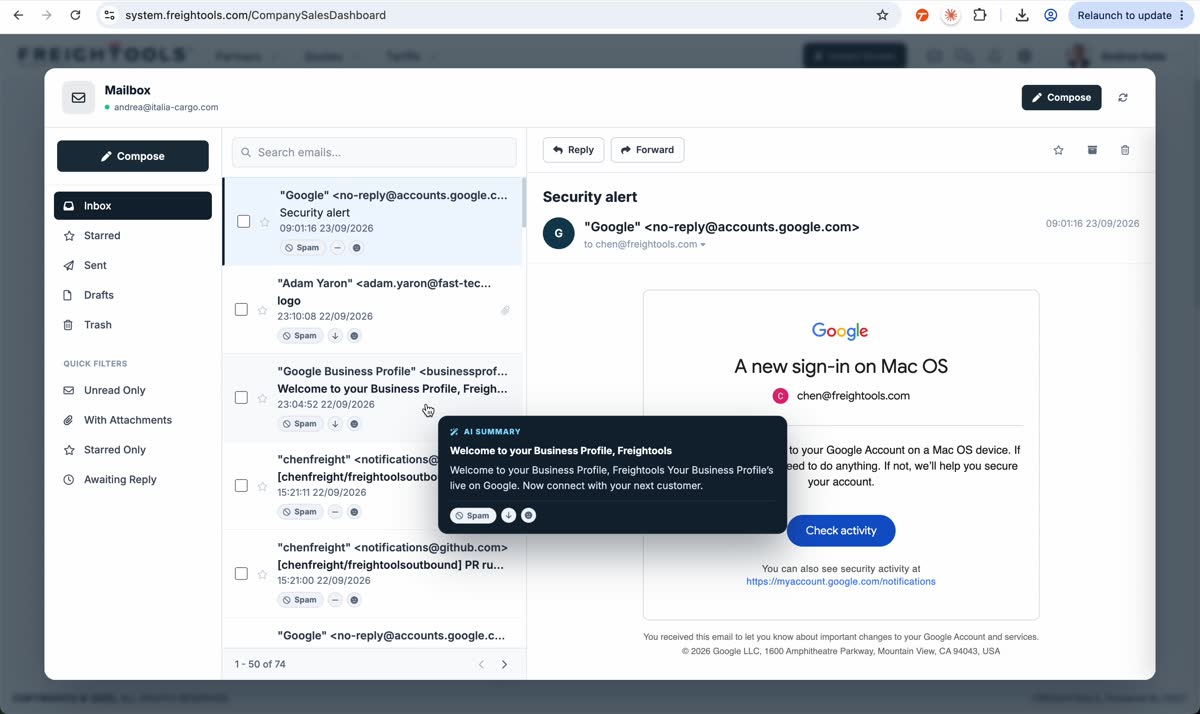Refresh the mailbox with the sync icon
Image resolution: width=1200 pixels, height=714 pixels.
click(x=1123, y=98)
